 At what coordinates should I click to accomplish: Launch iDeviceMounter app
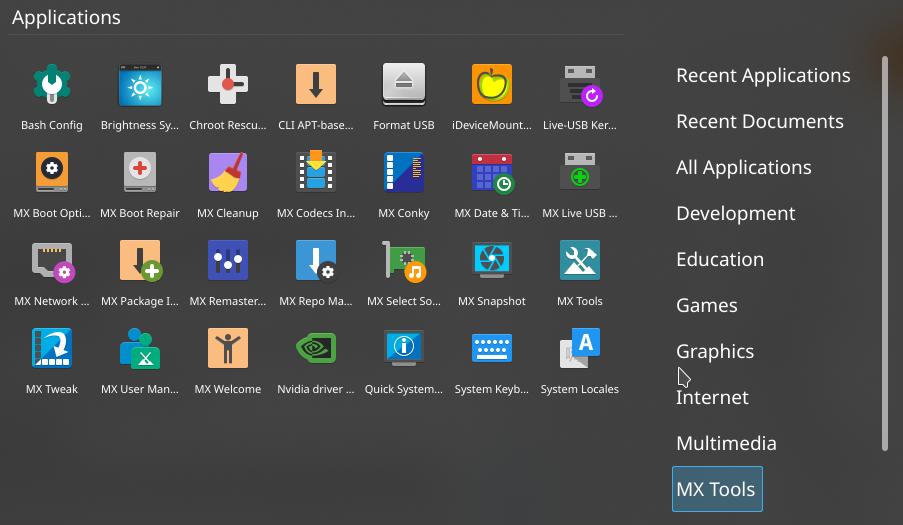pos(492,84)
